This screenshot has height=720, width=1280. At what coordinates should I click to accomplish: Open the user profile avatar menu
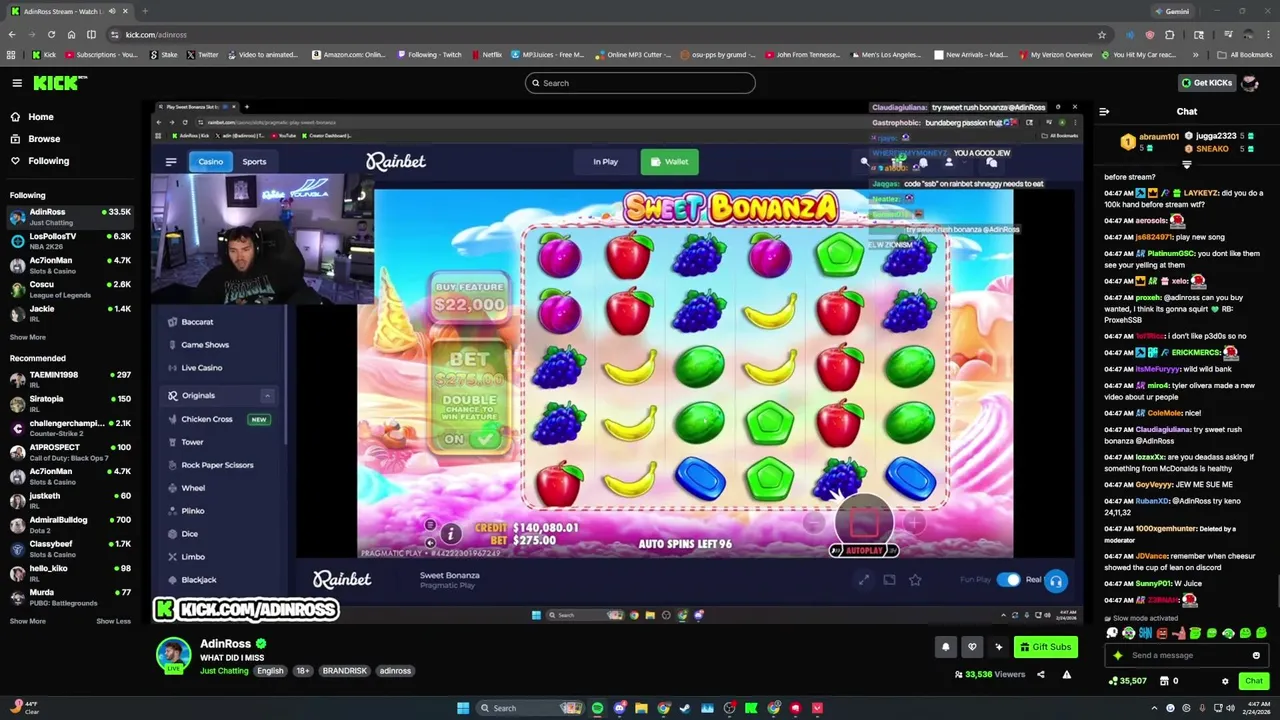point(1250,83)
